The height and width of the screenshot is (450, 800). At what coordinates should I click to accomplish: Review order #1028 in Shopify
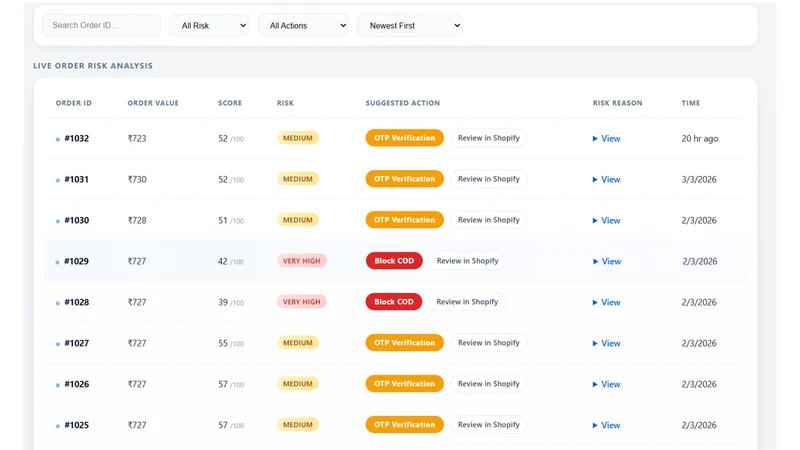(467, 302)
